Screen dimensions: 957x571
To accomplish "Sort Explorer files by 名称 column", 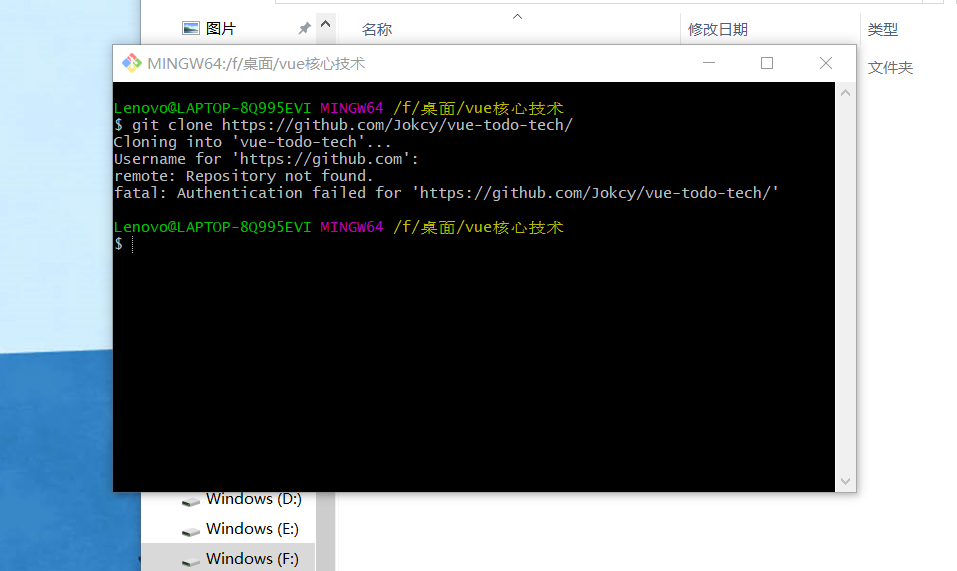I will 377,29.
